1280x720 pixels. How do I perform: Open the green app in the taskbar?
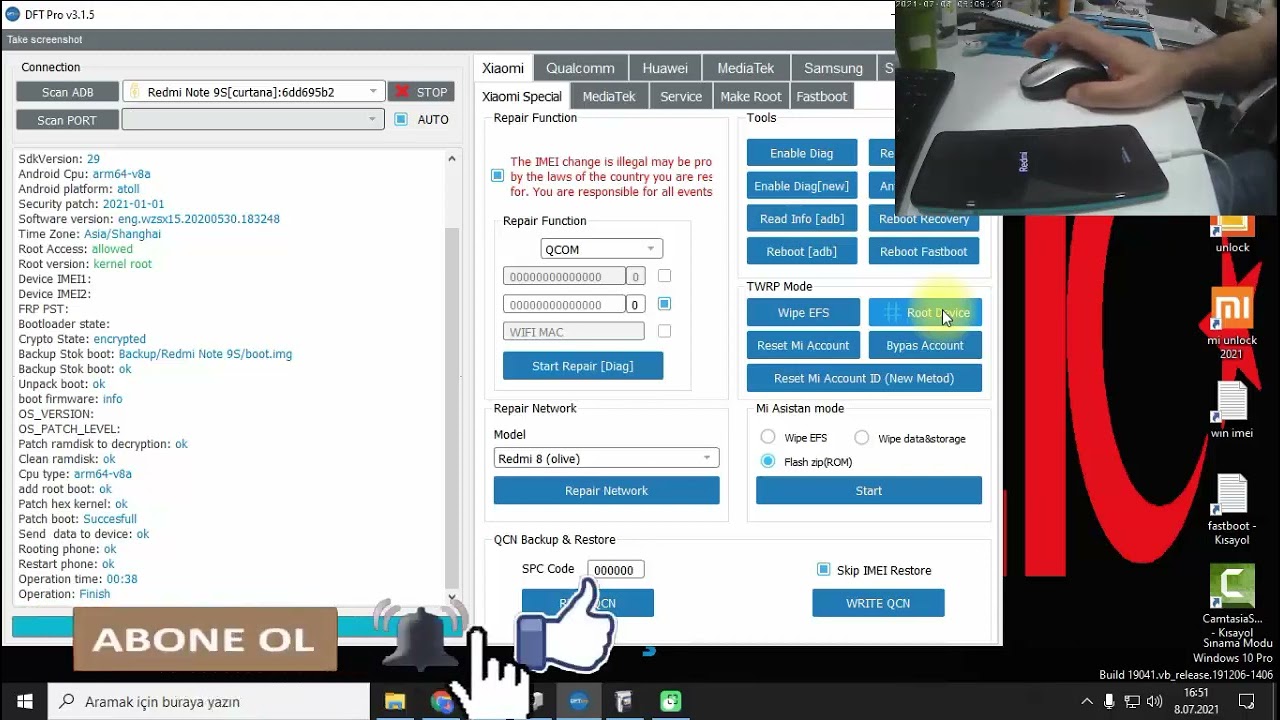coord(671,702)
